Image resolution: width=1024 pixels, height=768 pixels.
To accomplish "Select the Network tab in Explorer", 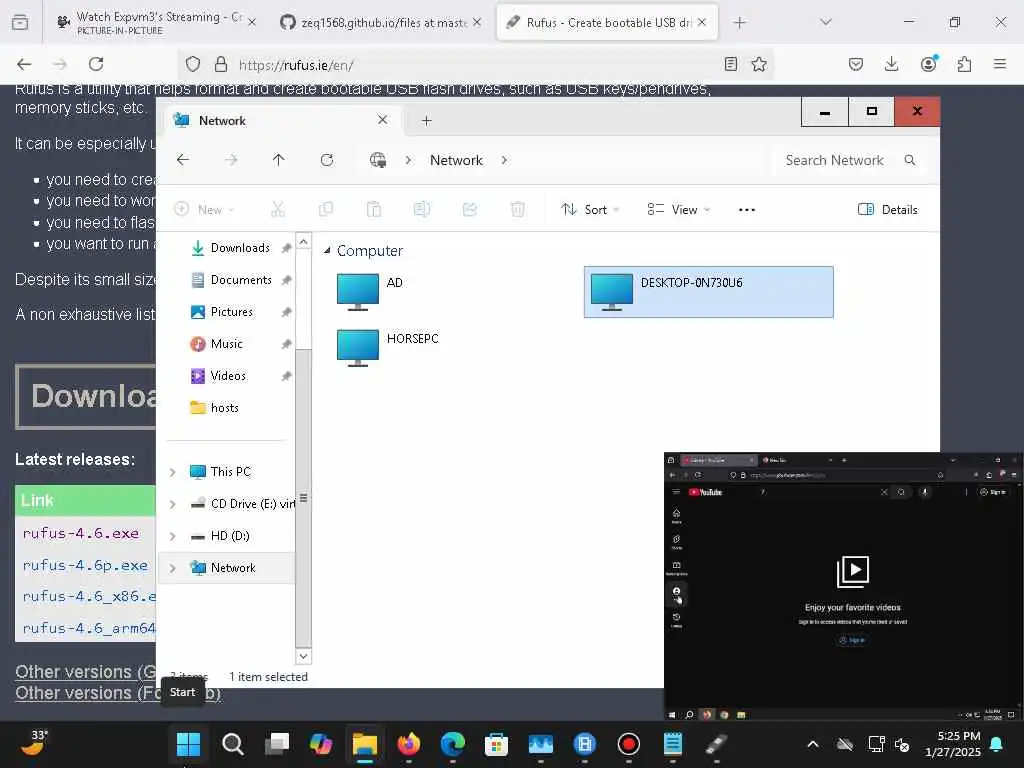I will point(281,121).
